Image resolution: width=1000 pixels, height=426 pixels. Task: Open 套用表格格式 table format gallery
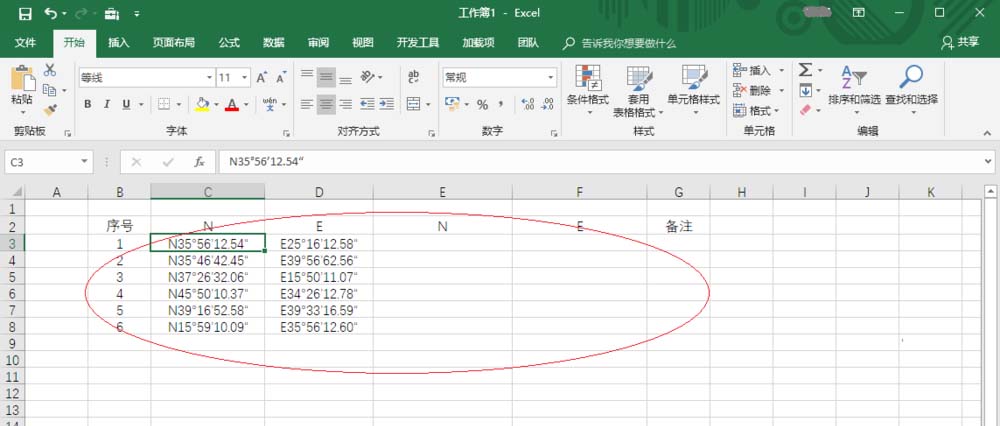tap(638, 91)
